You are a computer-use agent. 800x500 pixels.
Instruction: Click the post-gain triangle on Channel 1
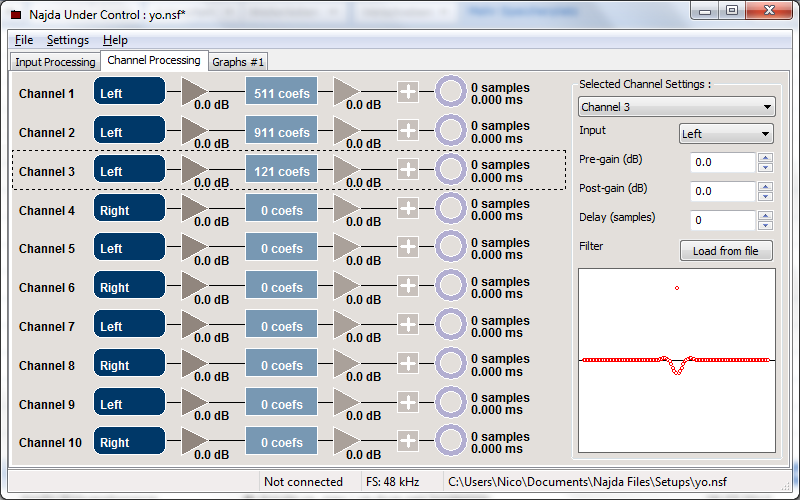(346, 91)
